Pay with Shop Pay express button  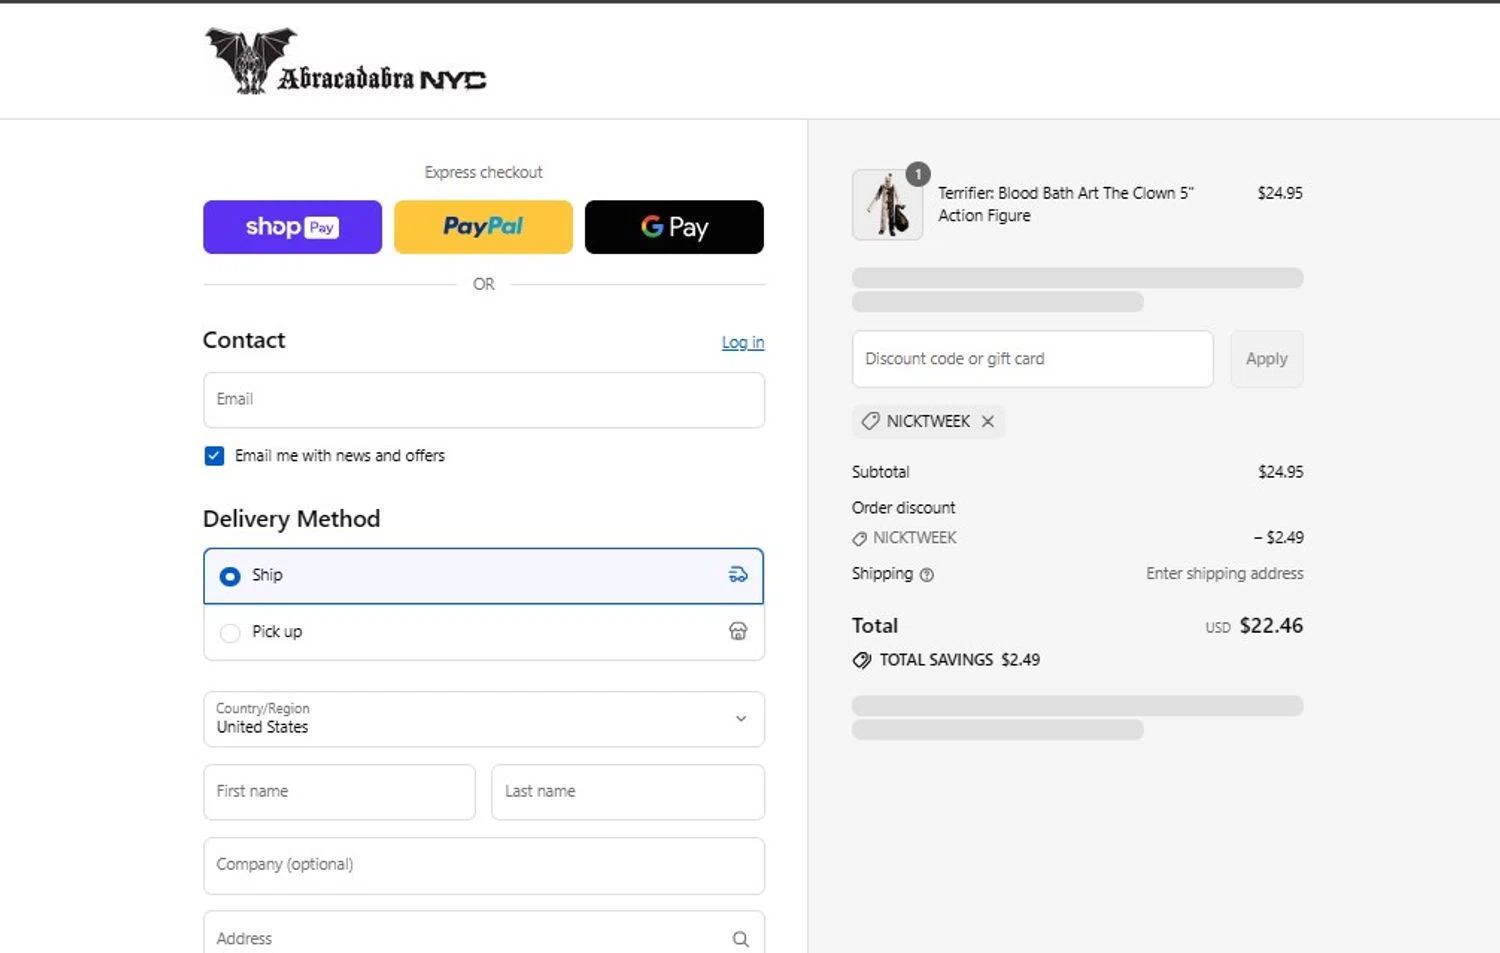(292, 227)
